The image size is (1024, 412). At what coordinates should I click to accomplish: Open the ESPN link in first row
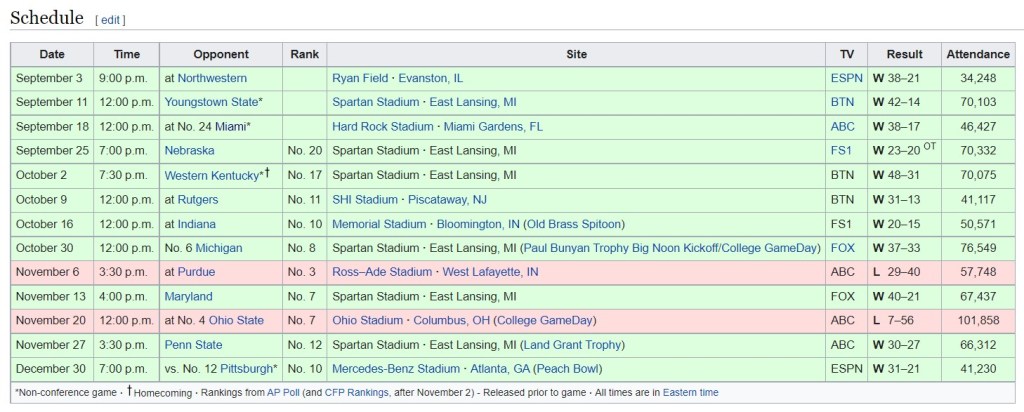pyautogui.click(x=845, y=78)
